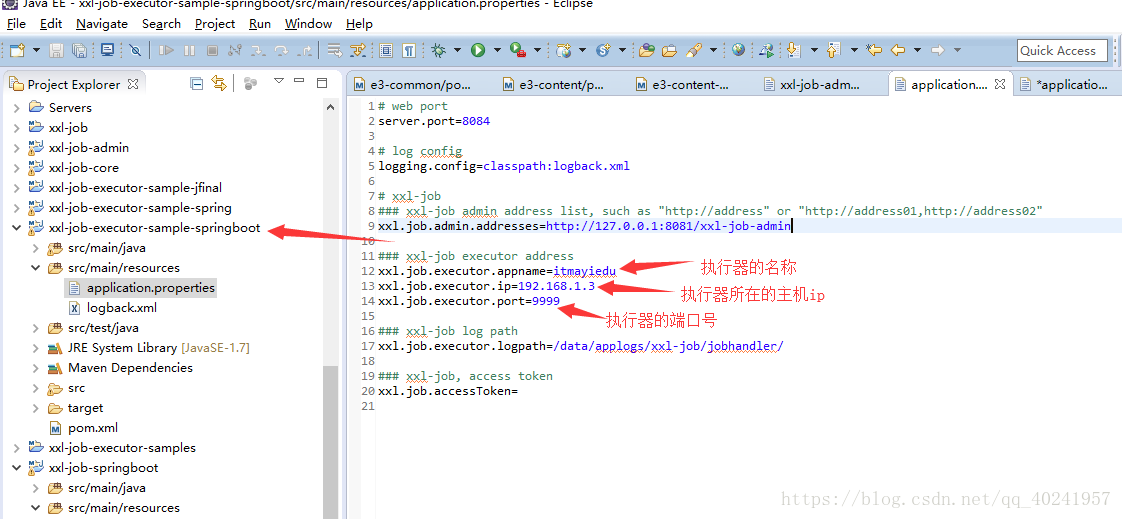Screen dimensions: 1122x519
Task: Open the Window menu
Action: click(x=308, y=24)
